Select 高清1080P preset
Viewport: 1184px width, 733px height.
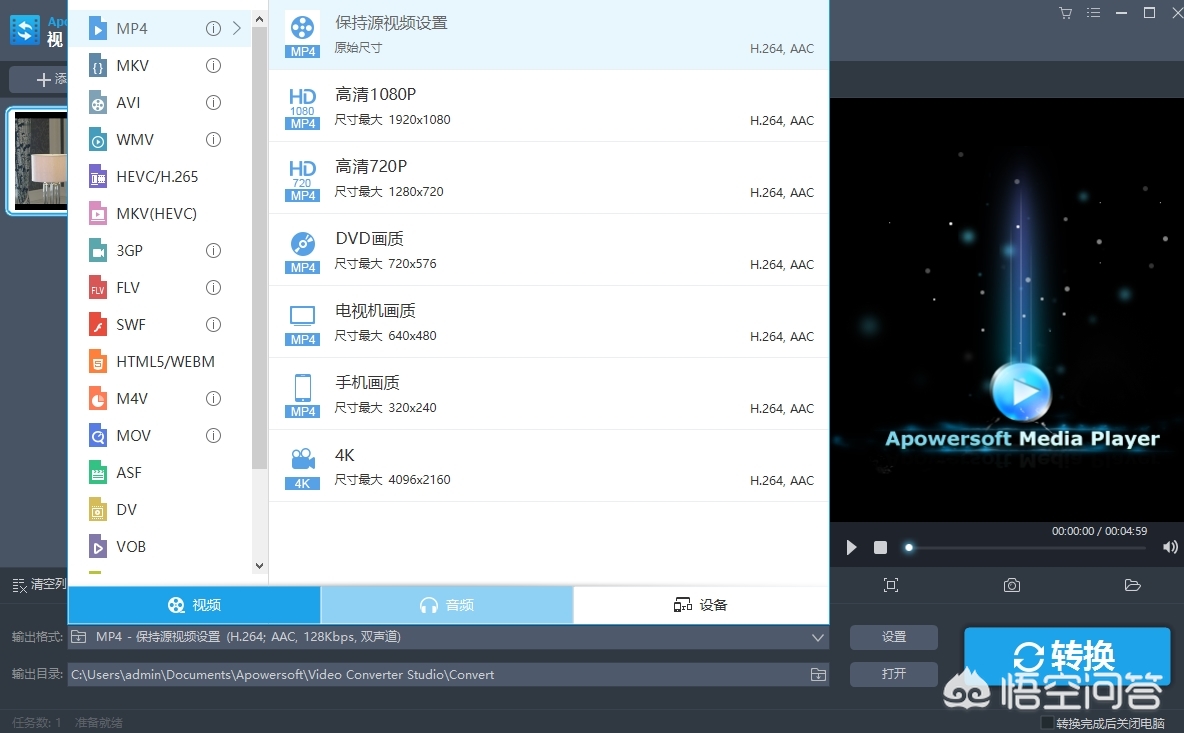click(x=549, y=106)
